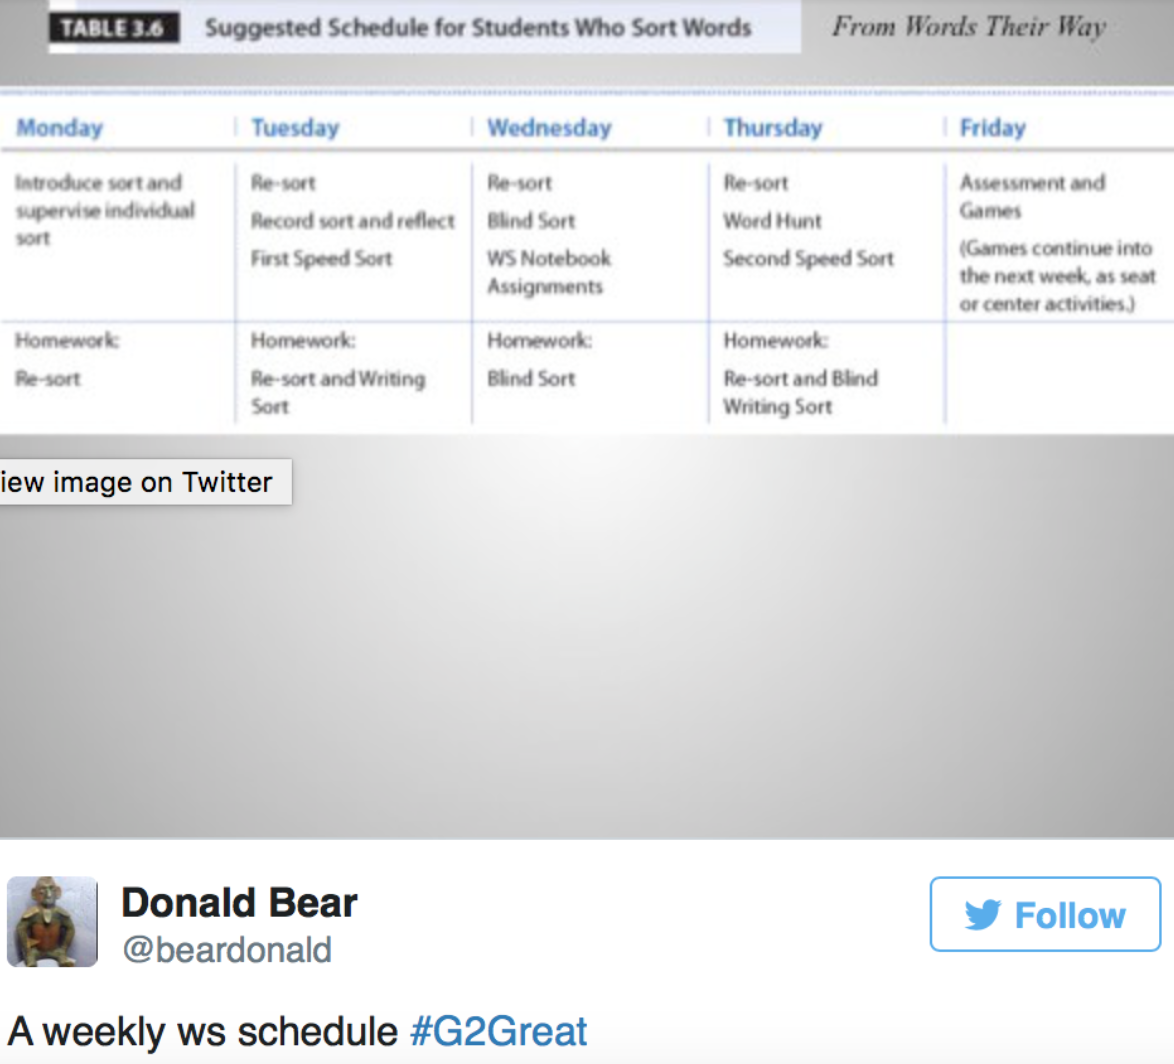
Task: Click the @beardonald handle
Action: 227,950
